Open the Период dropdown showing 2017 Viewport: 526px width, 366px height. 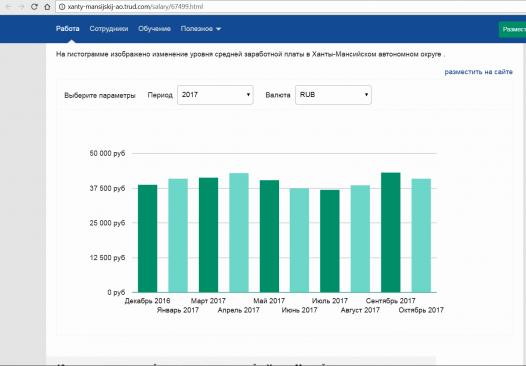pyautogui.click(x=215, y=95)
